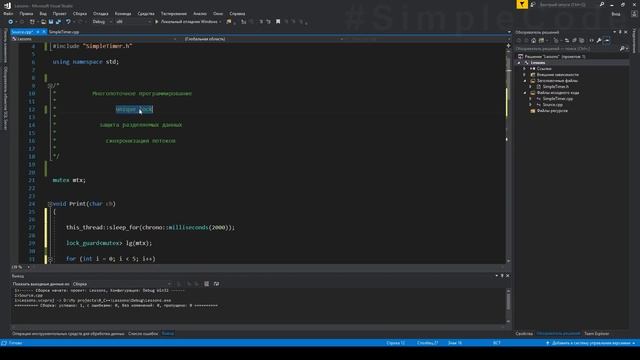This screenshot has width=640, height=360.
Task: Open the Сборка menu
Action: pyautogui.click(x=80, y=14)
